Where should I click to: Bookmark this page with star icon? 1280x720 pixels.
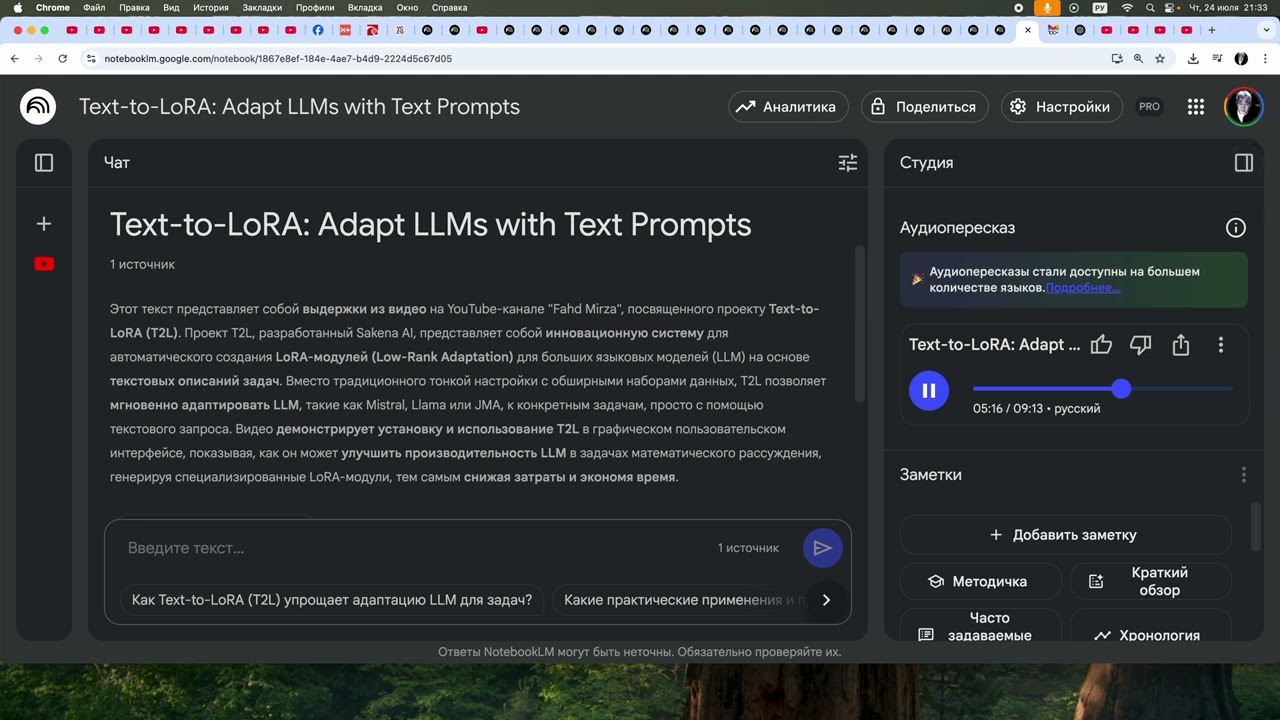click(x=1160, y=59)
